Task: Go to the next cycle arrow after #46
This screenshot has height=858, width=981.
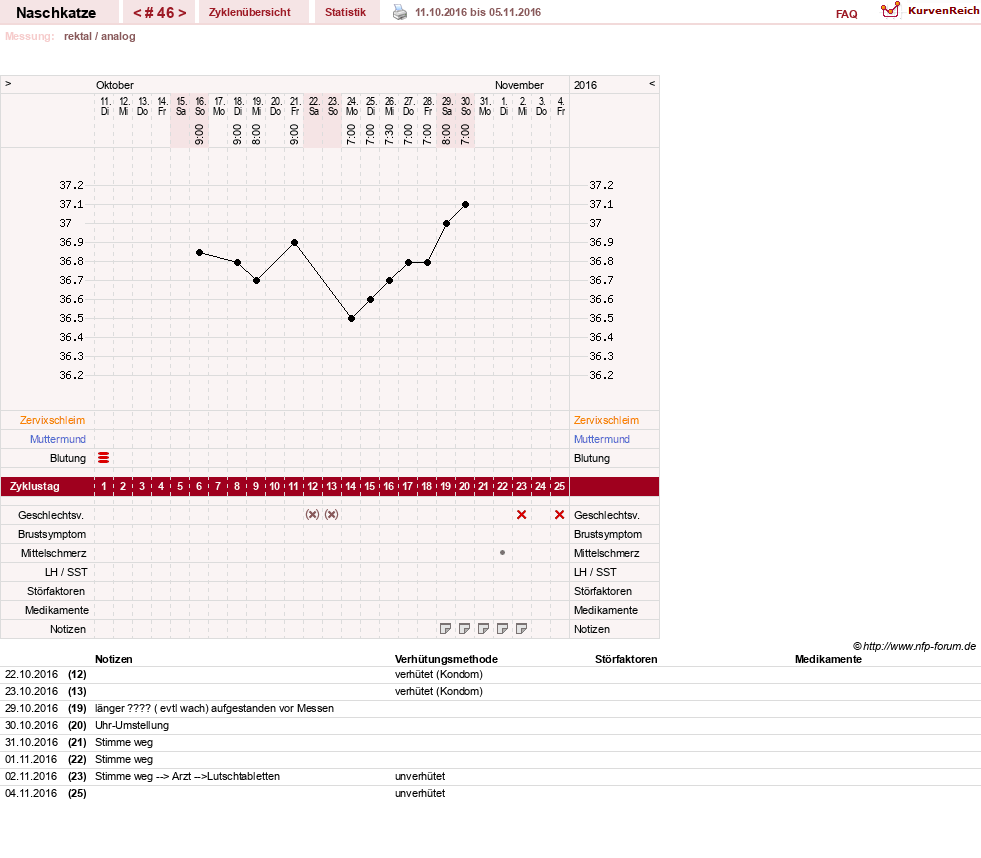Action: [x=182, y=13]
